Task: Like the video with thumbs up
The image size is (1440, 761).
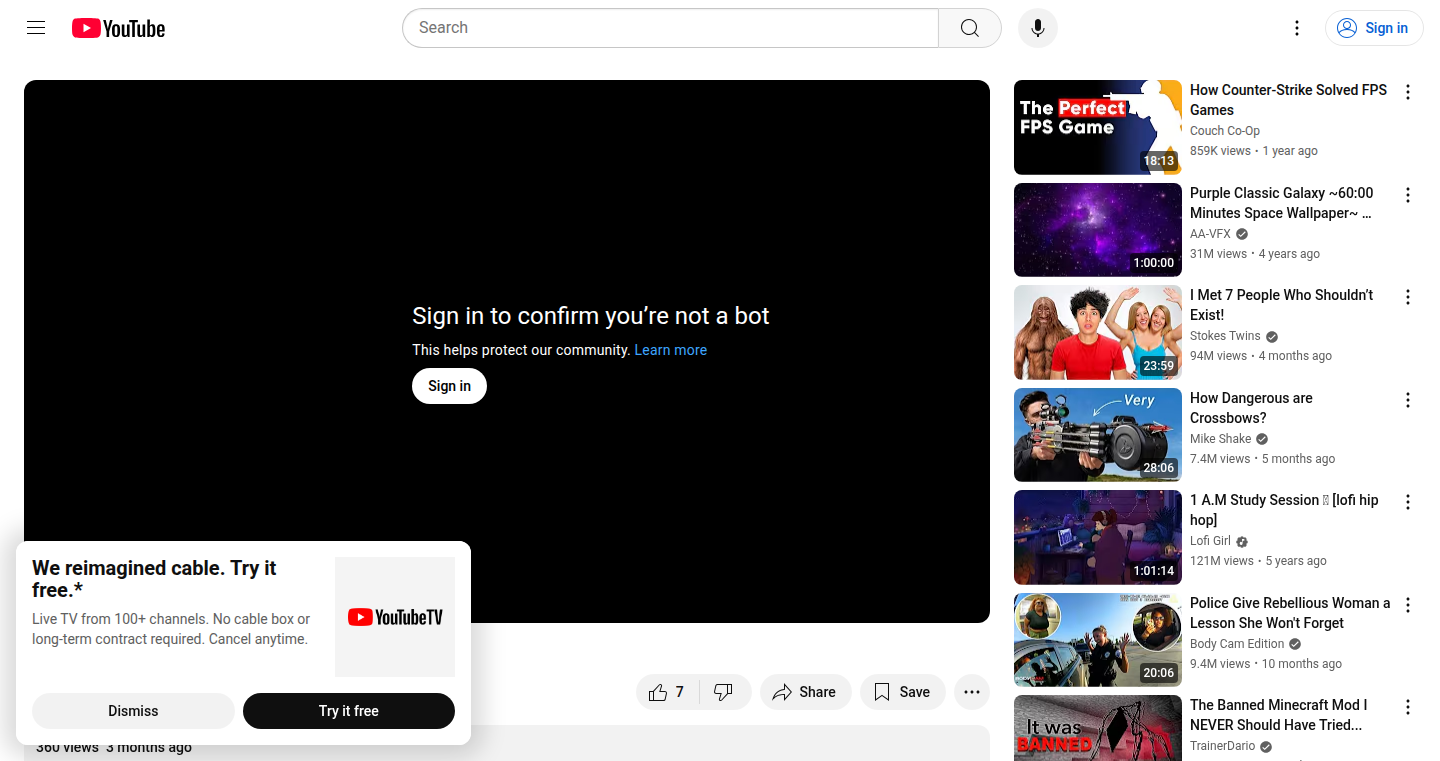Action: (667, 692)
